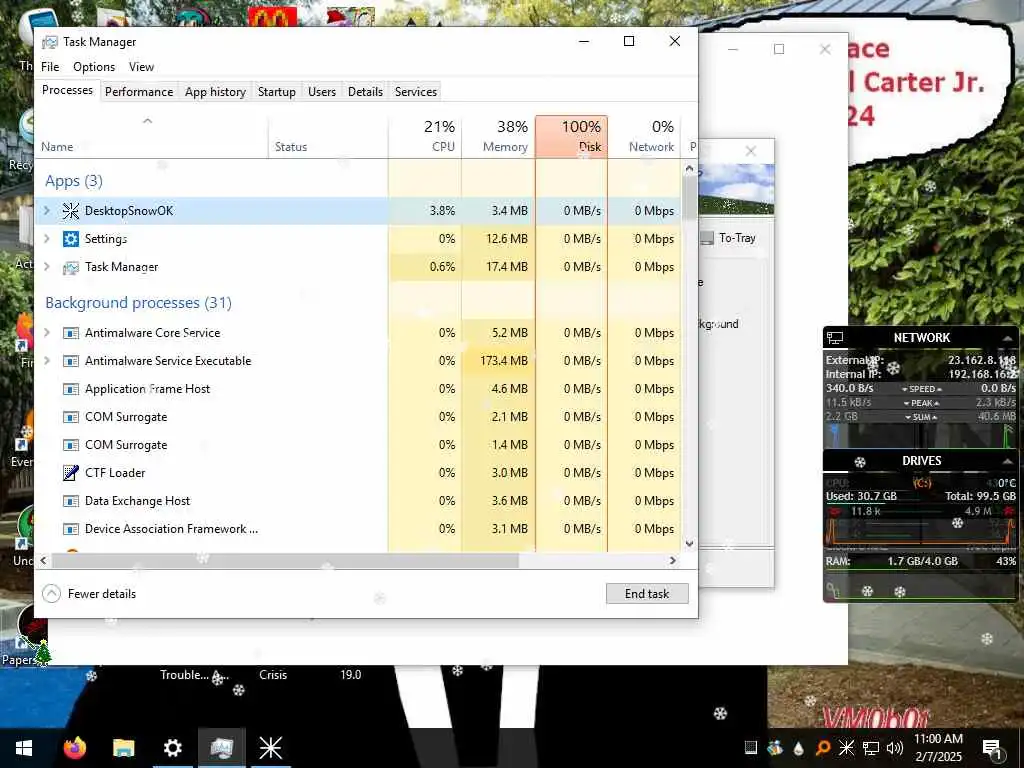Image resolution: width=1024 pixels, height=768 pixels.
Task: Click vertical scrollbar up arrow in process list
Action: click(689, 168)
